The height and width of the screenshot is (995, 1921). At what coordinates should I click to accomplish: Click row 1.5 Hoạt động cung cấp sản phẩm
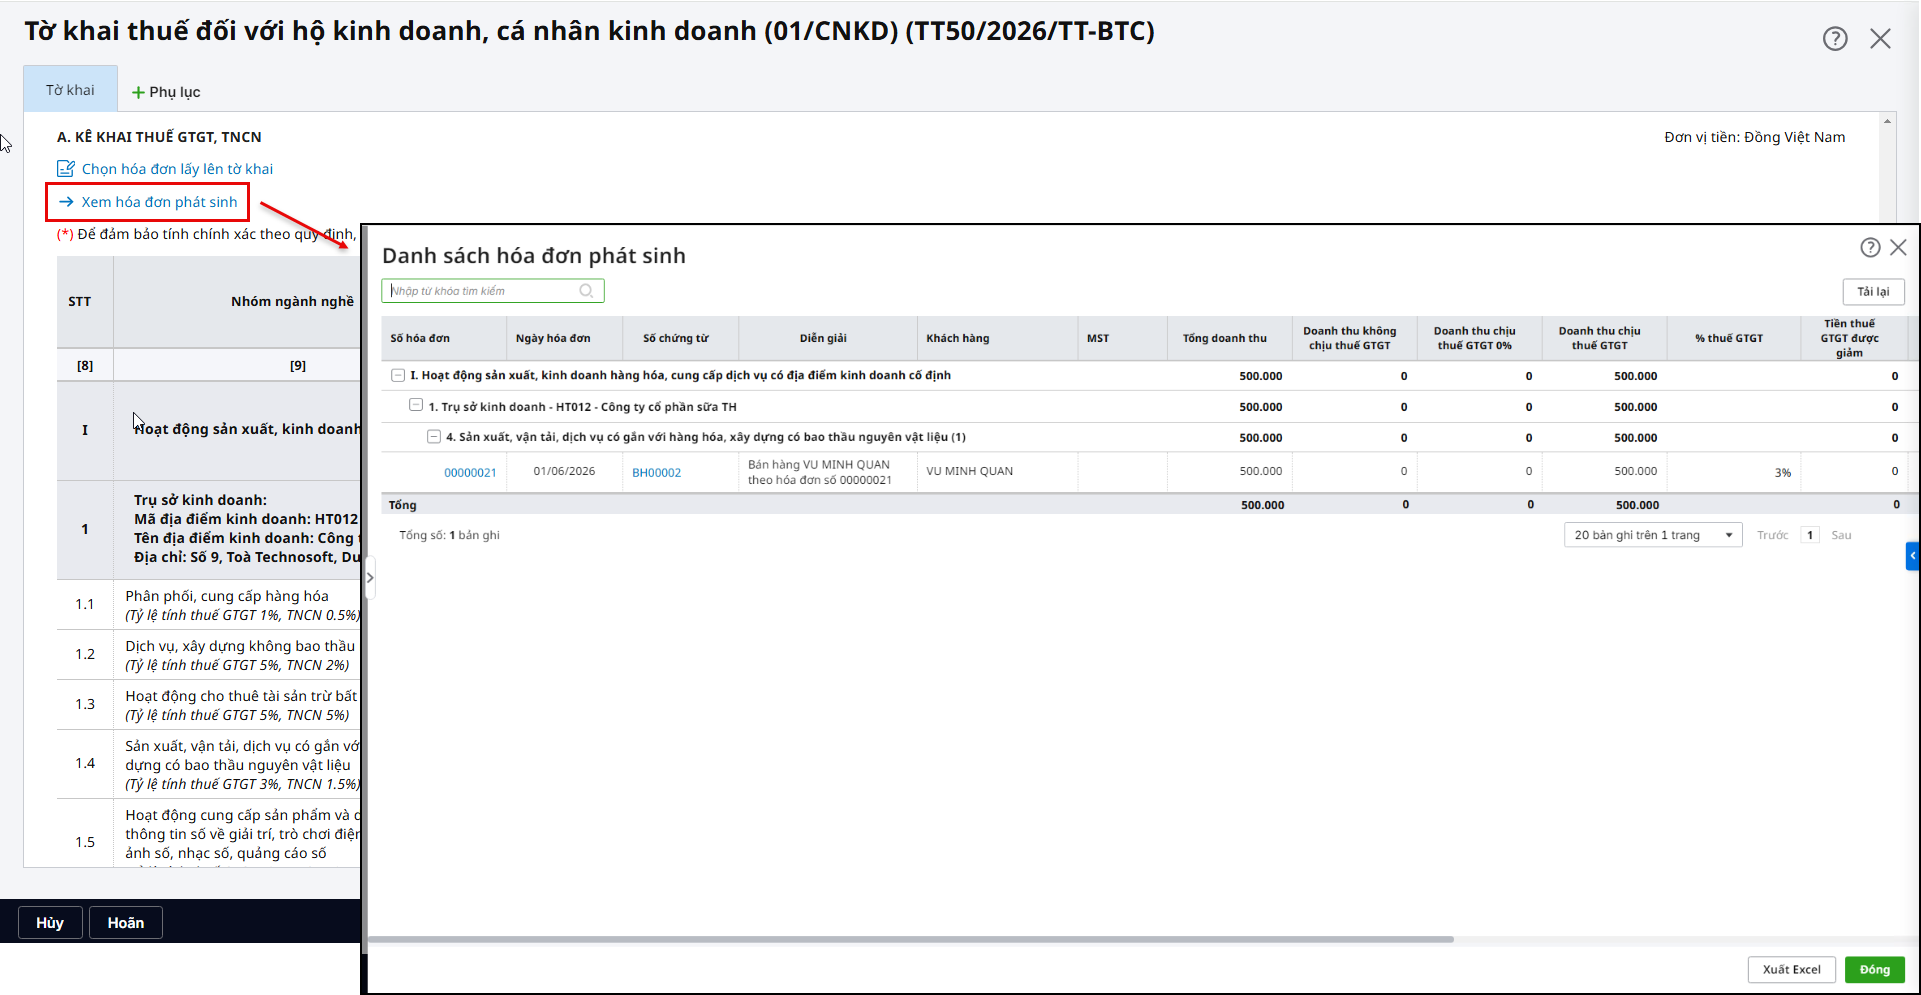tap(208, 834)
